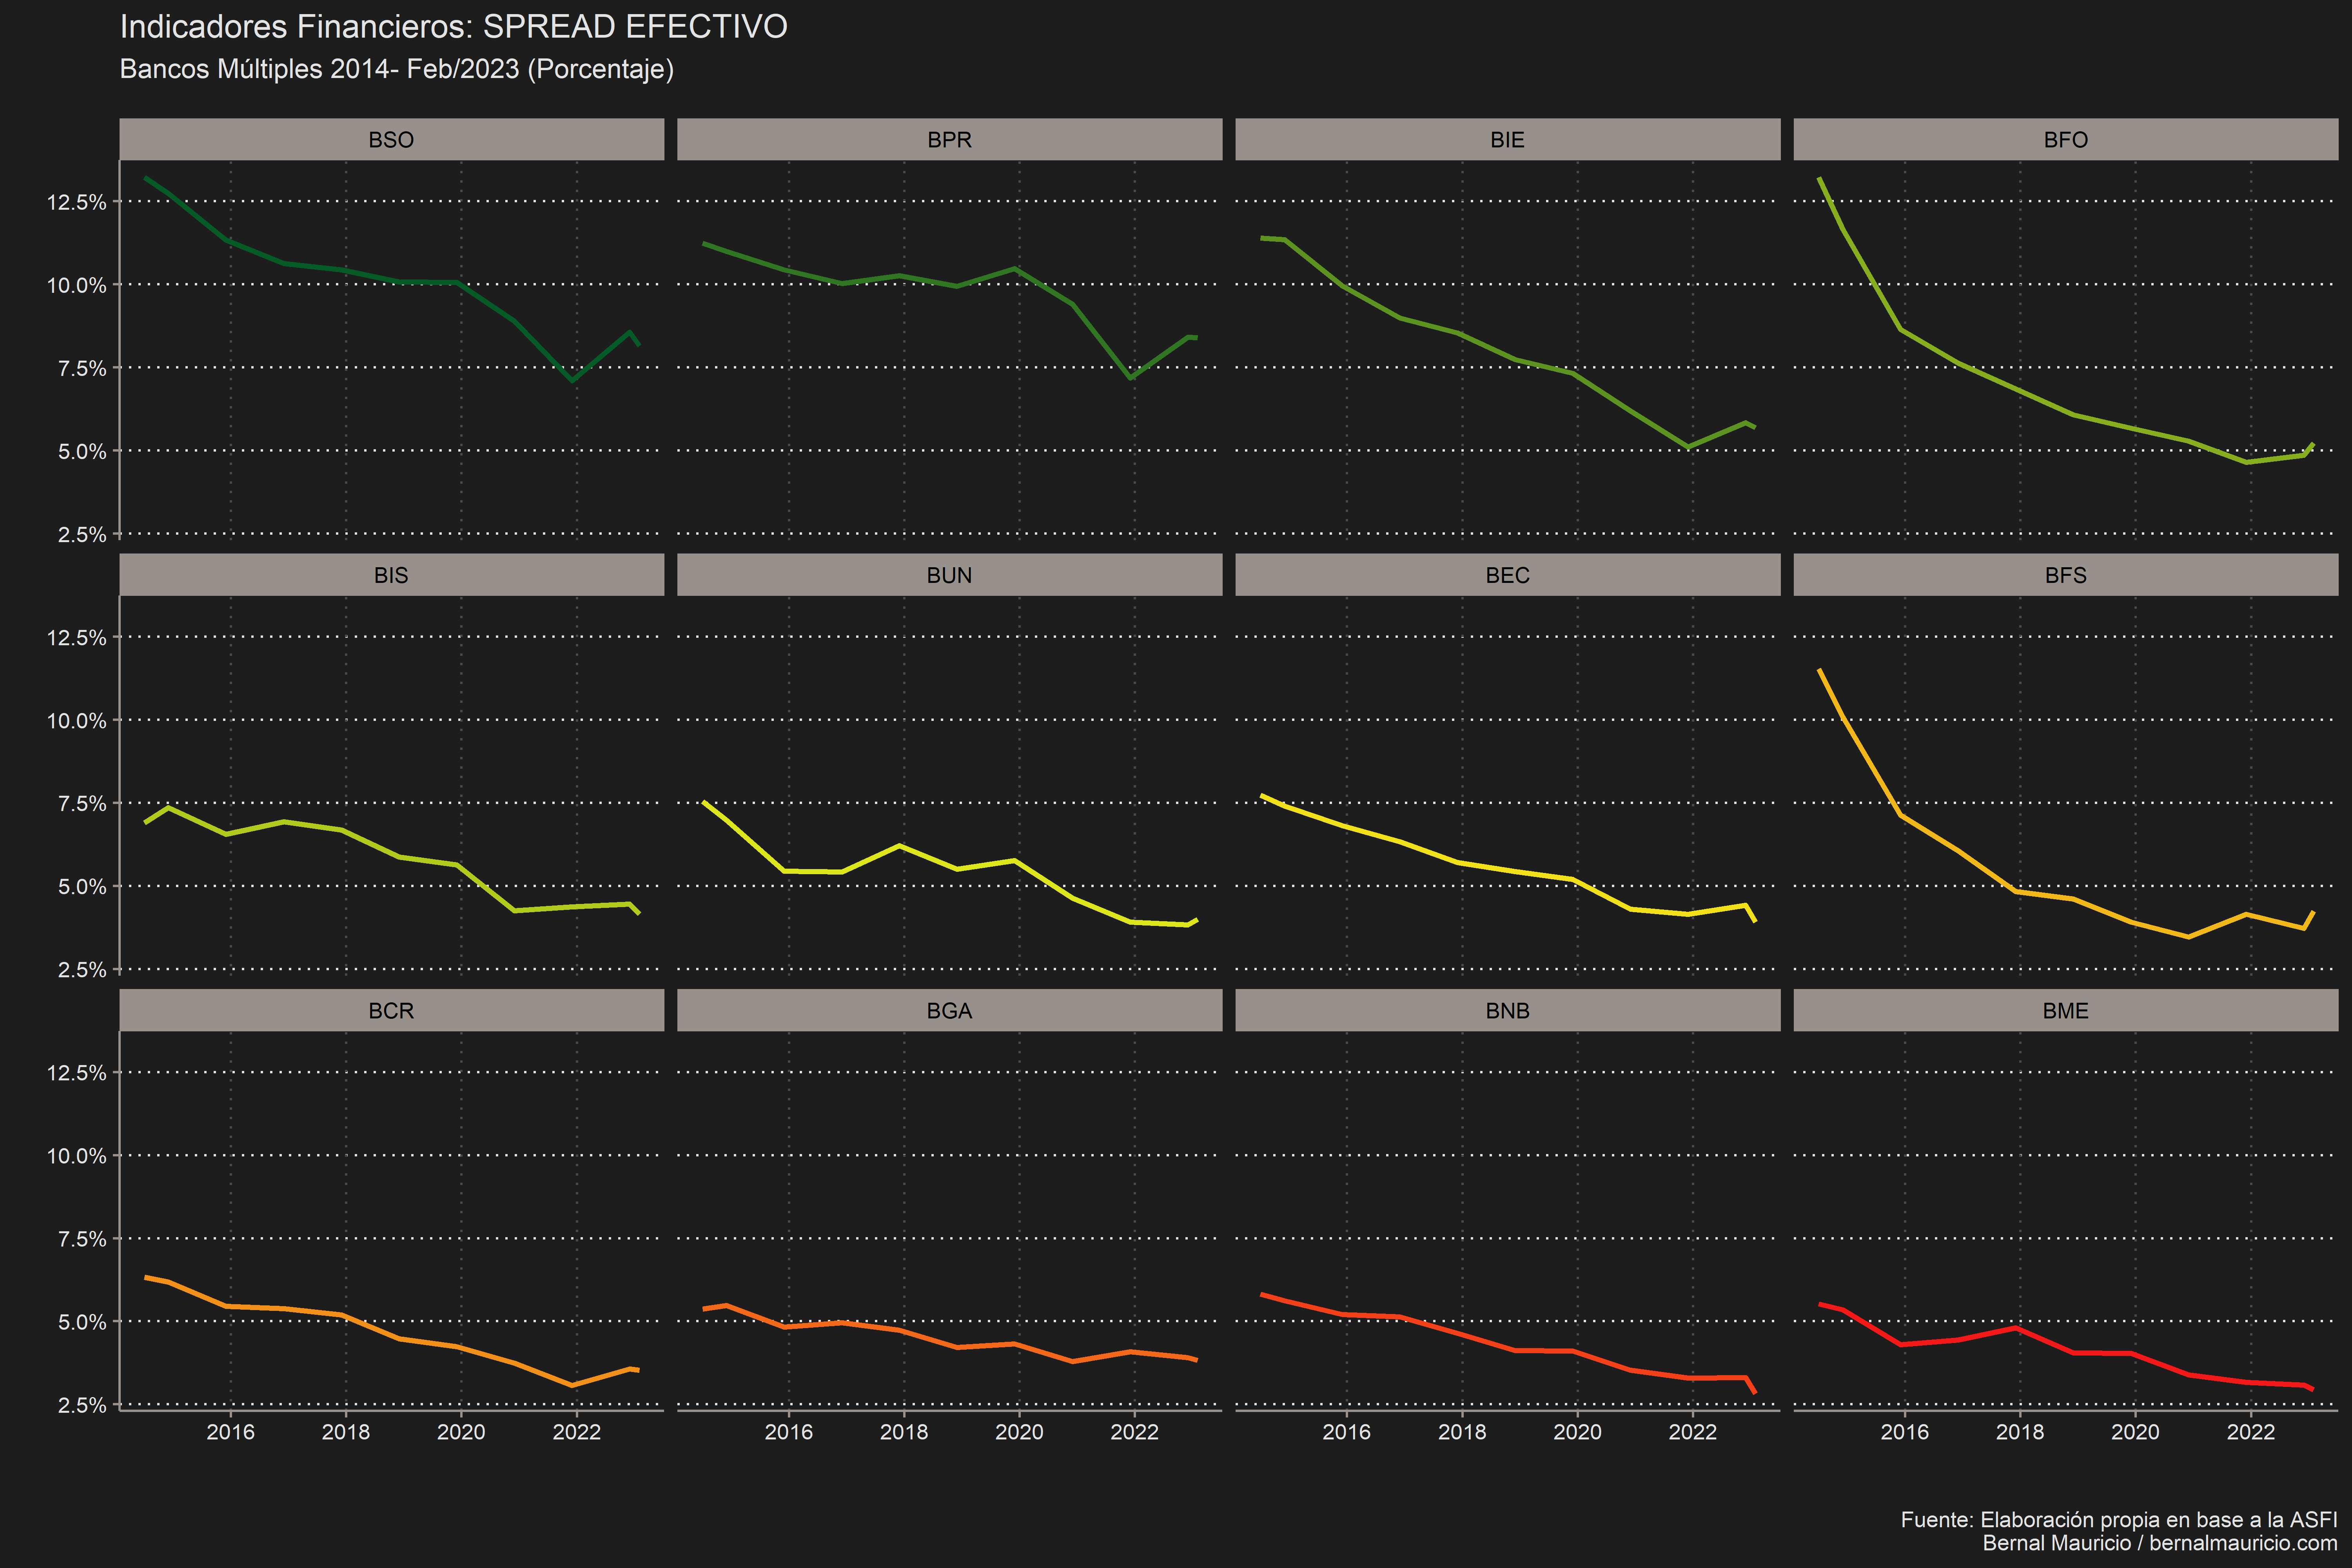The width and height of the screenshot is (2352, 1568).
Task: Click the credit 'Bernal Mauricio / bernalmauricio.com'
Action: pos(2160,1543)
